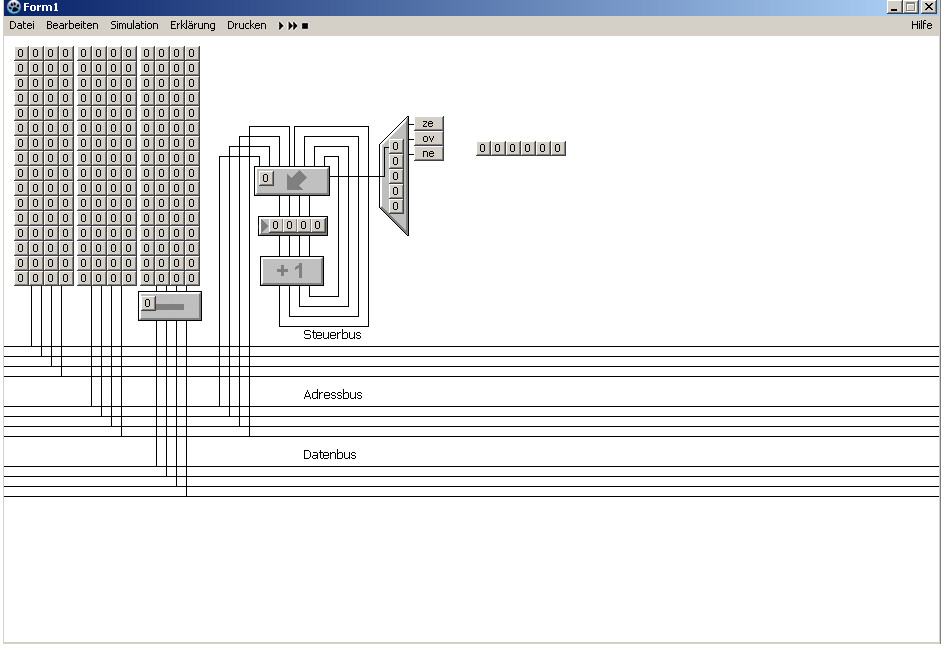Open the Hilfe menu
This screenshot has width=941, height=648.
click(921, 26)
